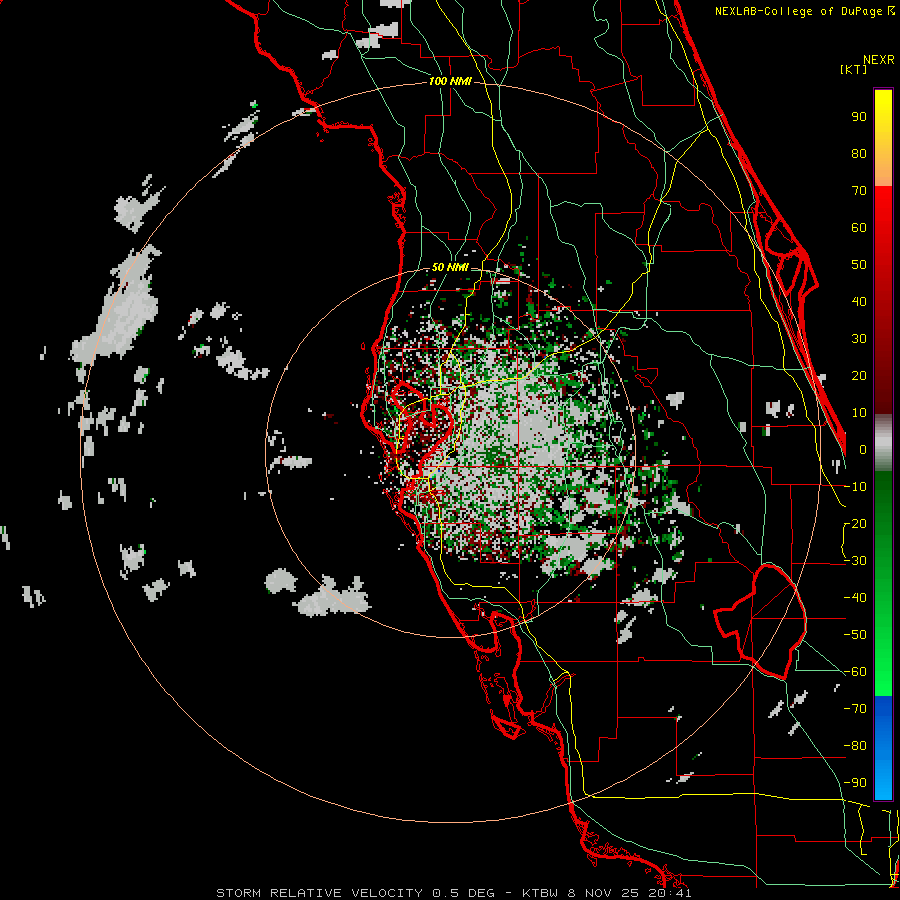Click the 80 knot scale label
The height and width of the screenshot is (900, 900).
pyautogui.click(x=859, y=154)
